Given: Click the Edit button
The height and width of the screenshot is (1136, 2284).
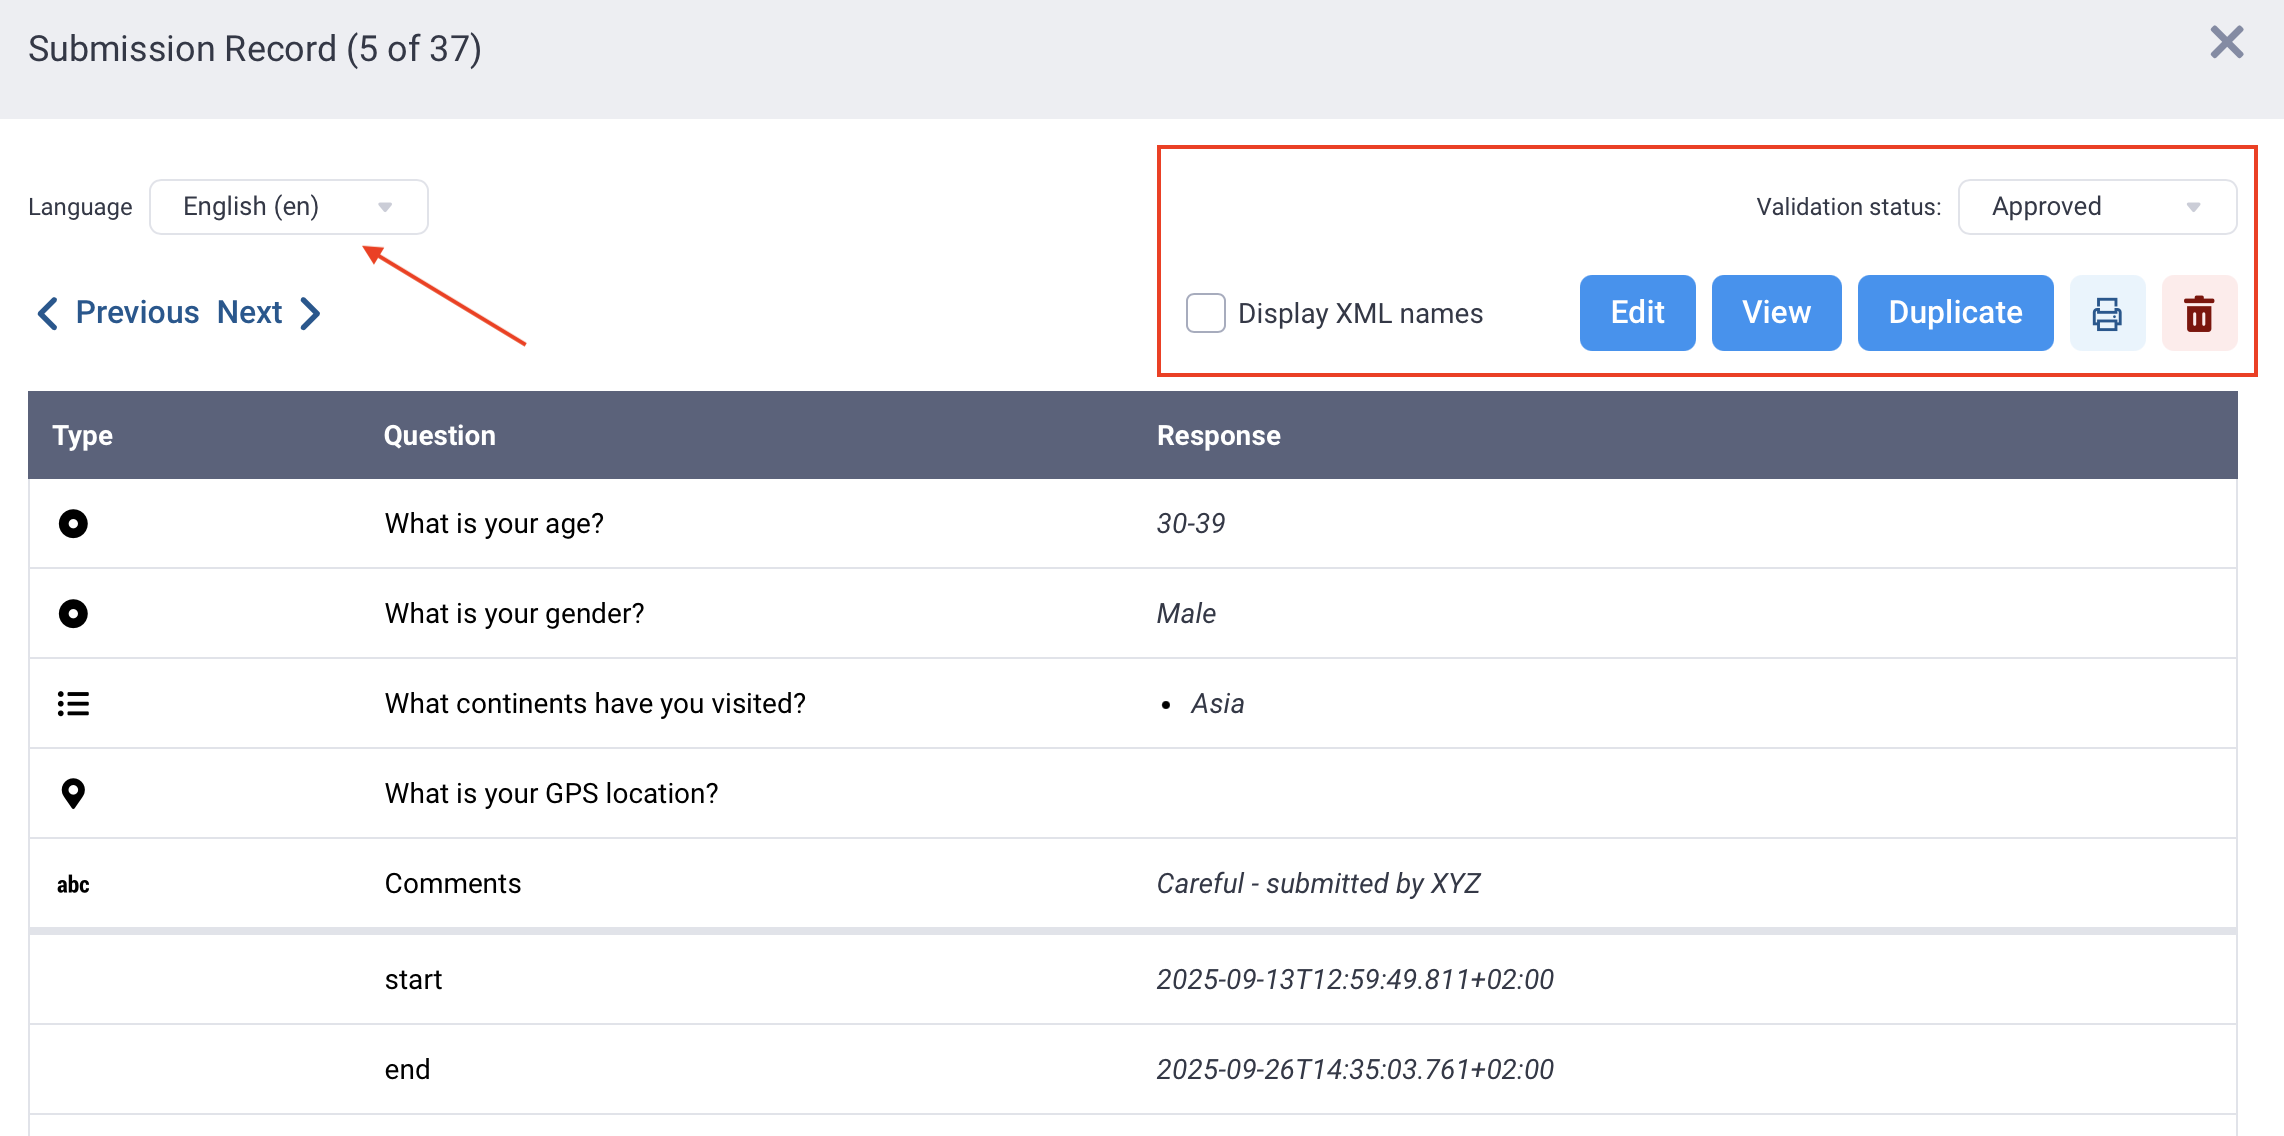Looking at the screenshot, I should pyautogui.click(x=1637, y=313).
